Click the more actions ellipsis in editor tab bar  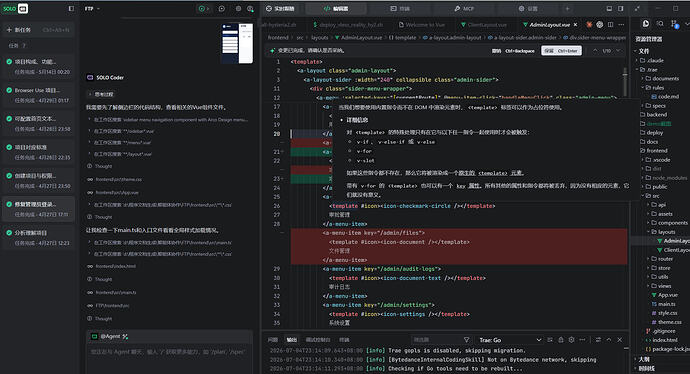(621, 25)
